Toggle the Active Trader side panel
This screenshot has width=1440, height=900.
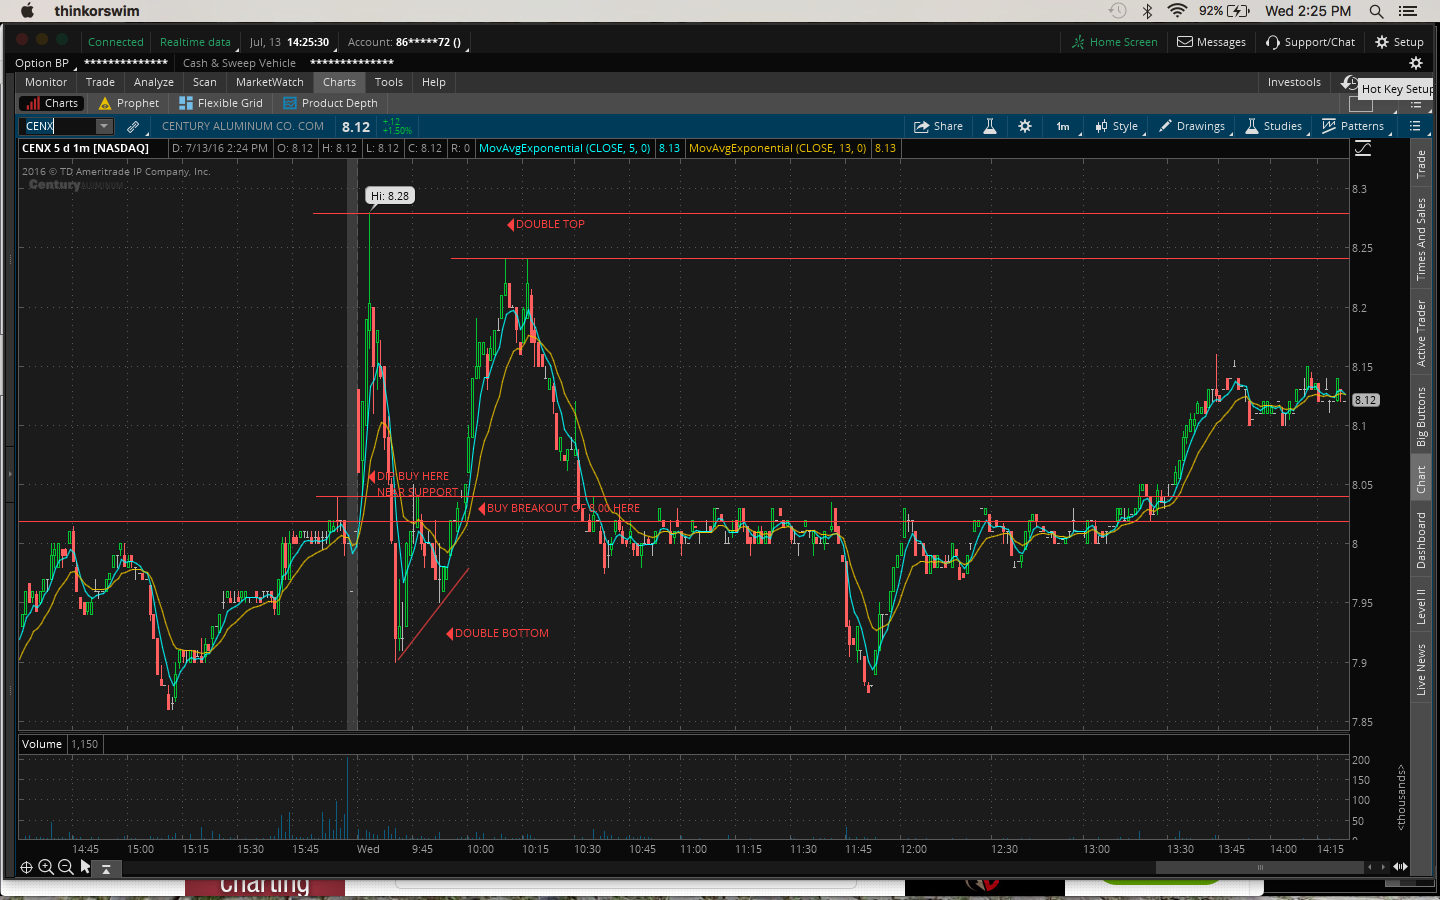click(x=1421, y=333)
